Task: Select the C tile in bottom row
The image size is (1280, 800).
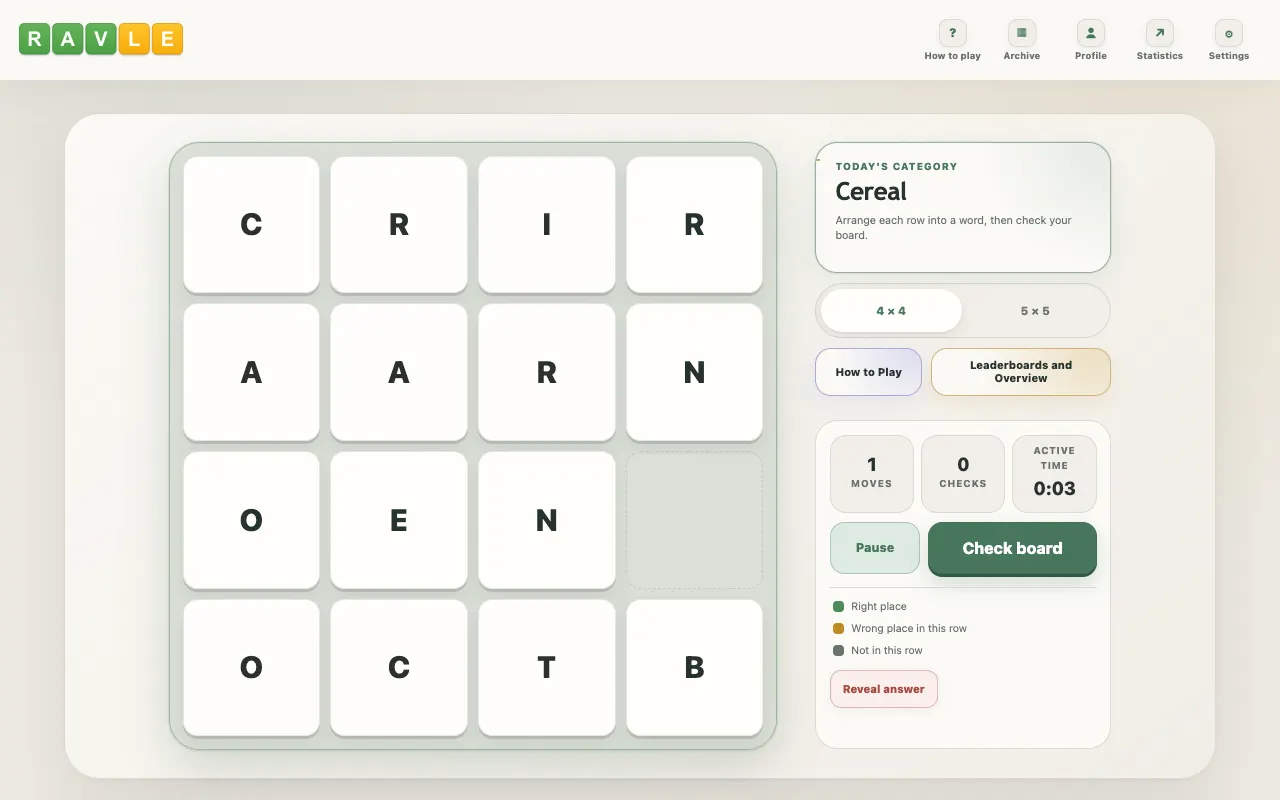Action: (x=399, y=668)
